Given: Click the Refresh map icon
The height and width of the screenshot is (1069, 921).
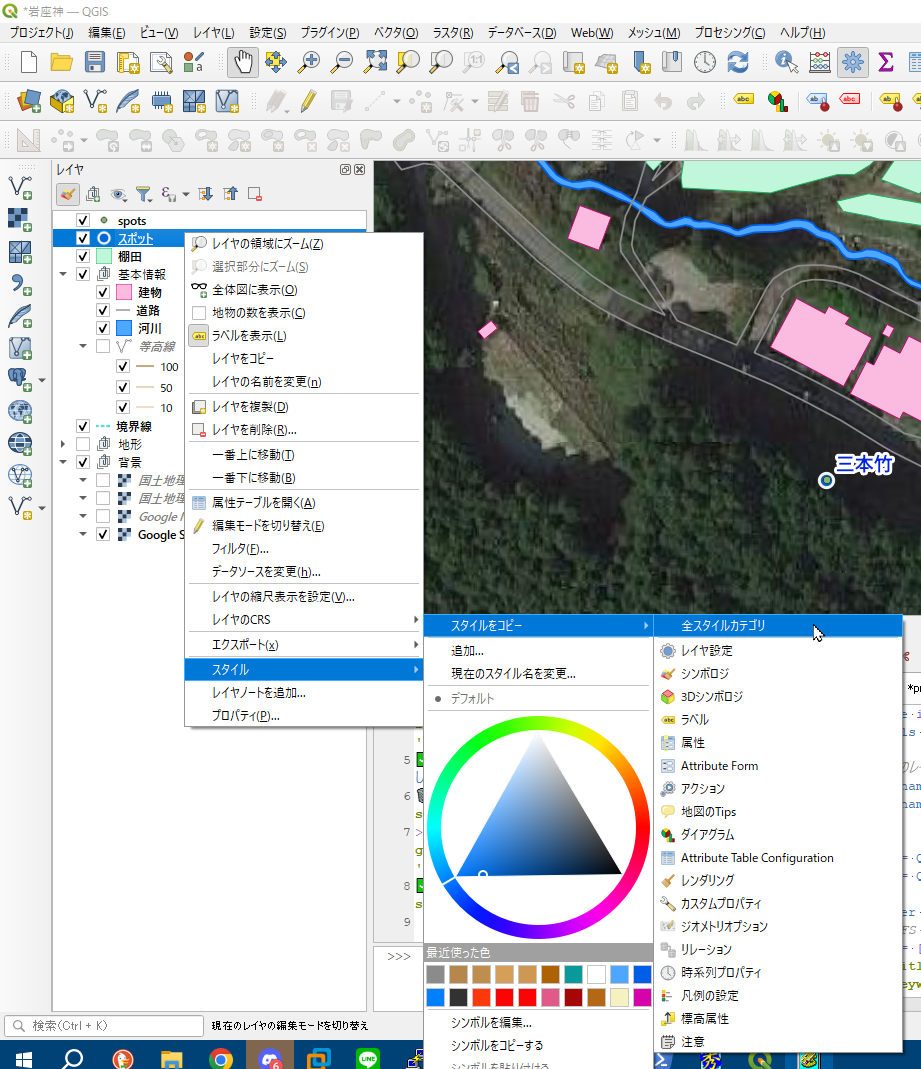Looking at the screenshot, I should pyautogui.click(x=738, y=62).
